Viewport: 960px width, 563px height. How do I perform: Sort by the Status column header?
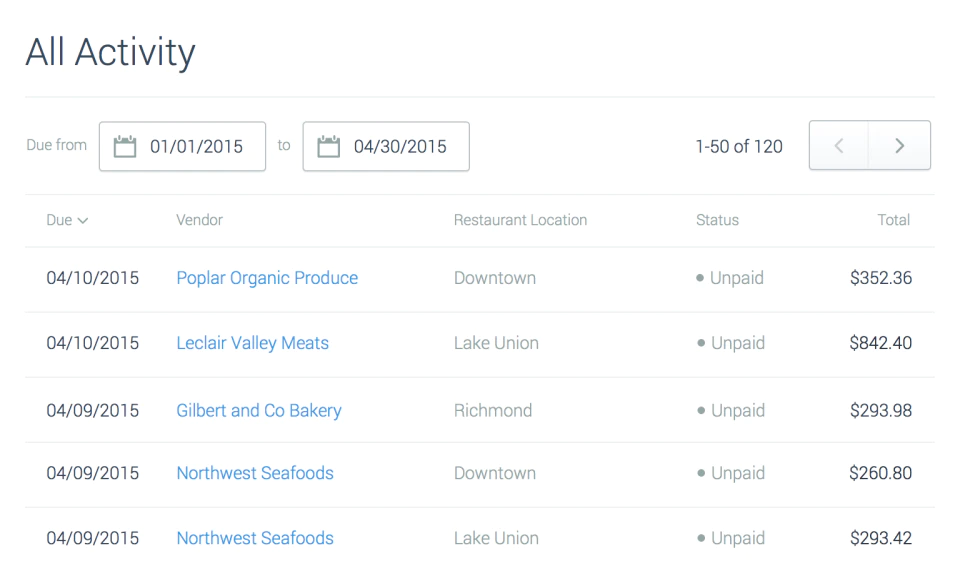(x=718, y=220)
